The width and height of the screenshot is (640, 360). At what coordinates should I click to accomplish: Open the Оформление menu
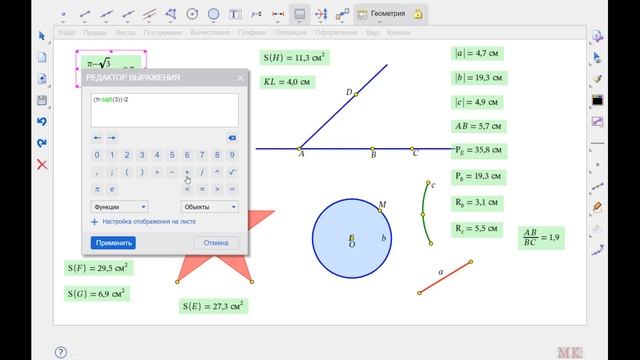[x=336, y=33]
